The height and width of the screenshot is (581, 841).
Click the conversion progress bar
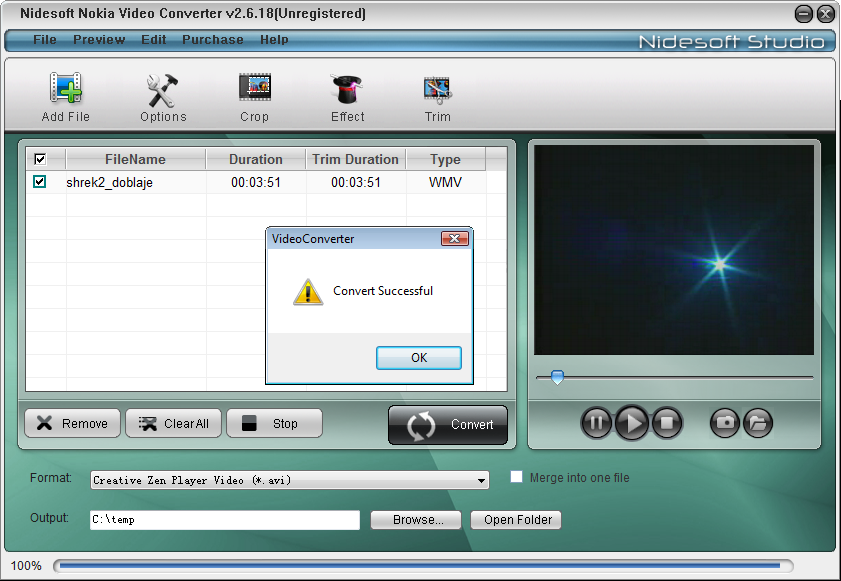pos(423,565)
